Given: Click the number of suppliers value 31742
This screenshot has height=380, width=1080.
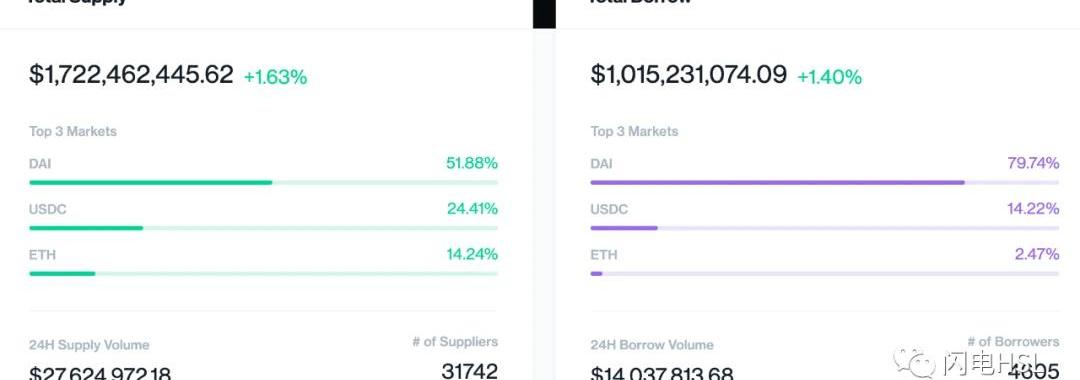Looking at the screenshot, I should pyautogui.click(x=470, y=371).
